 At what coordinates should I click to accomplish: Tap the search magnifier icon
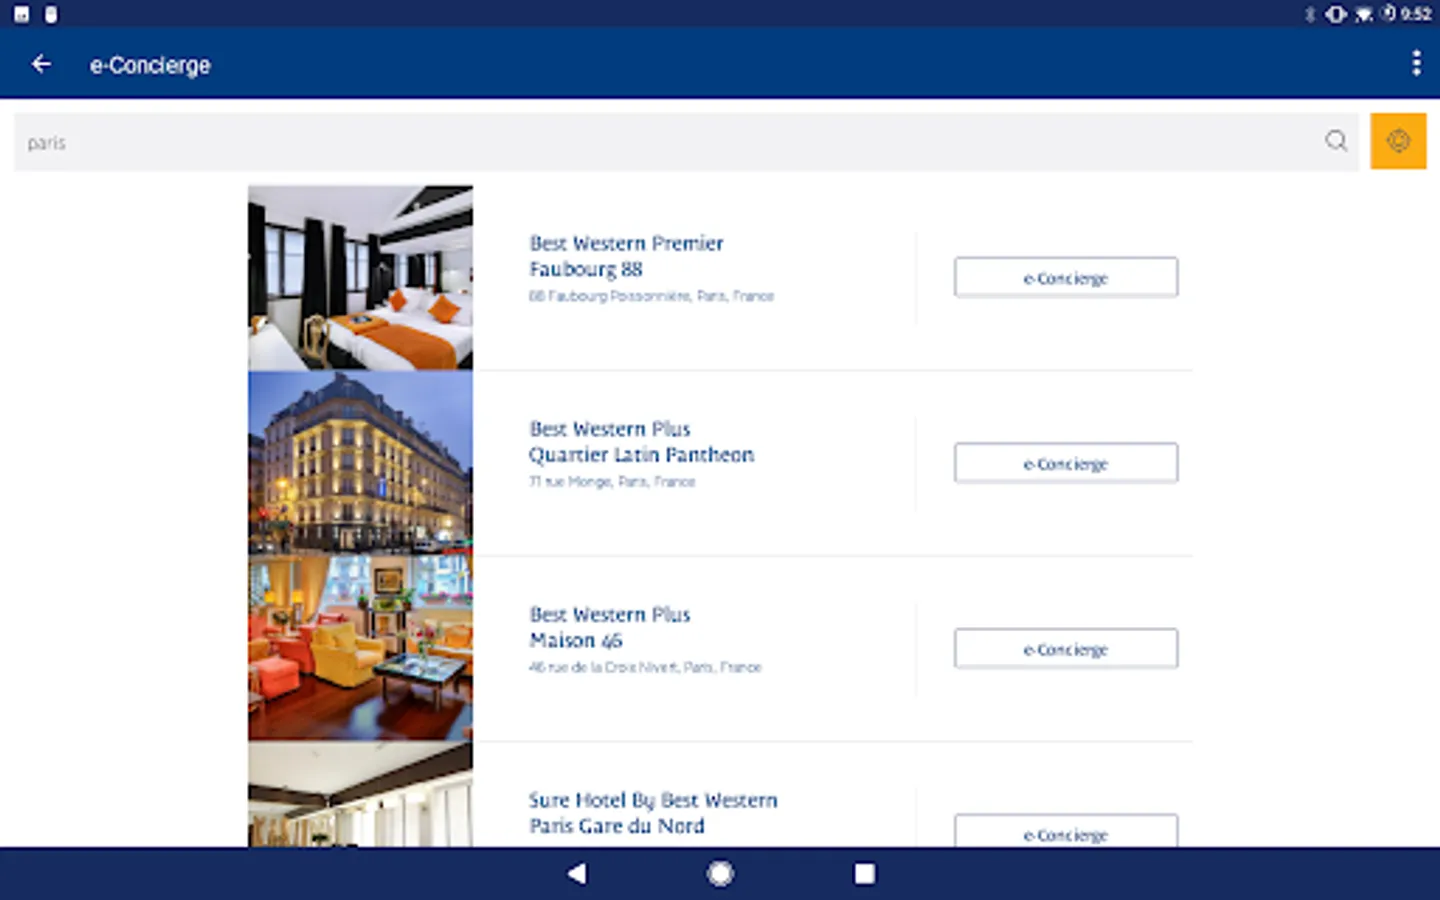click(x=1336, y=141)
